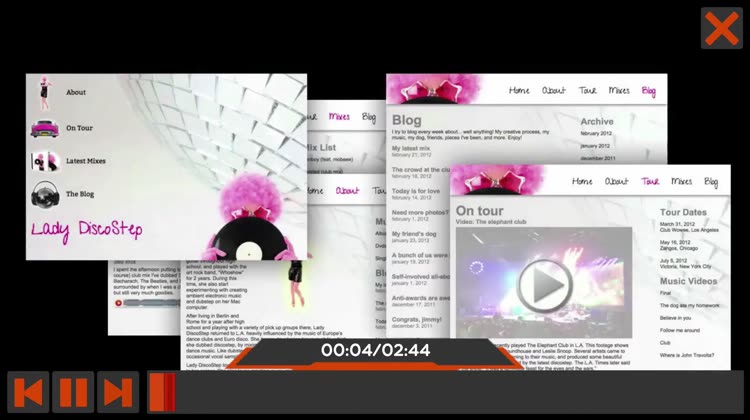Open 'The dog ate my homework' music video

tap(689, 305)
